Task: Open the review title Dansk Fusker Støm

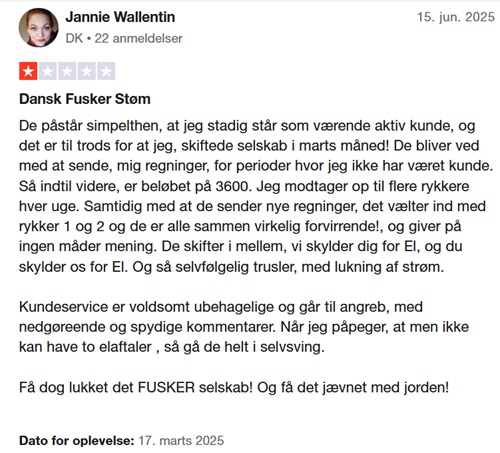Action: pos(85,99)
